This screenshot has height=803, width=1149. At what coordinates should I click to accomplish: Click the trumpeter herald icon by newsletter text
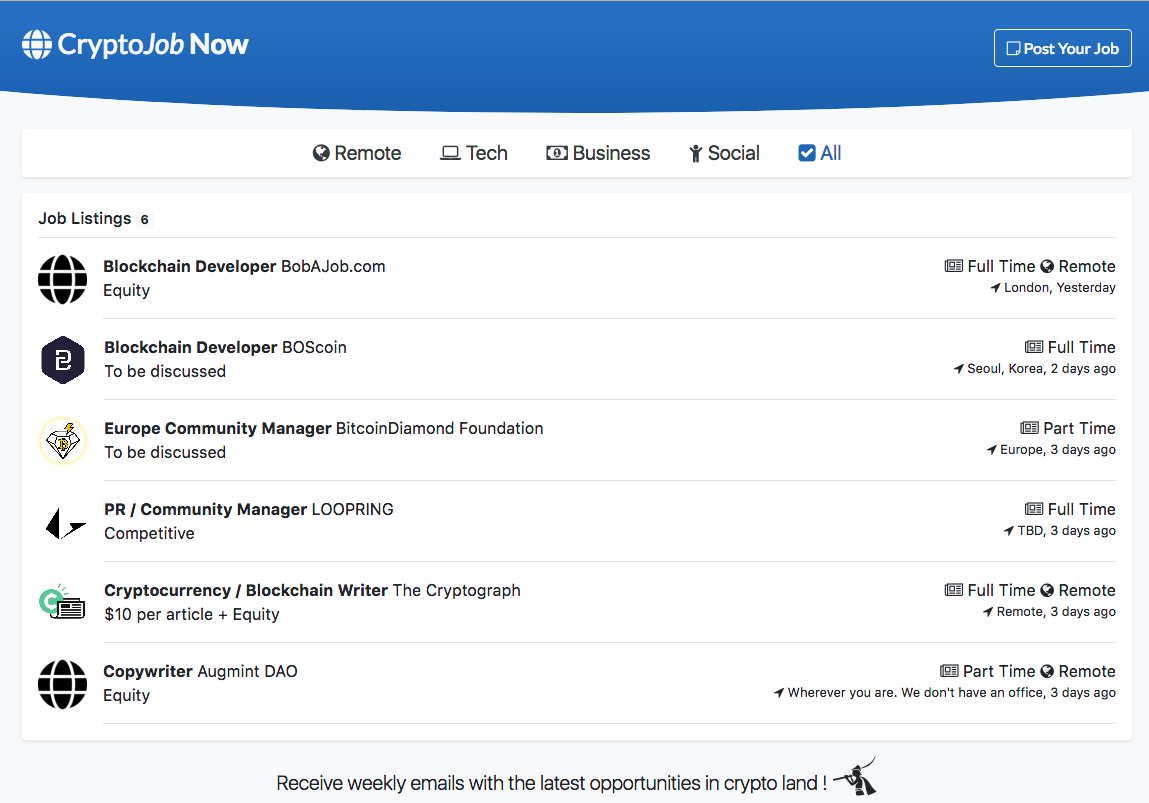click(856, 777)
